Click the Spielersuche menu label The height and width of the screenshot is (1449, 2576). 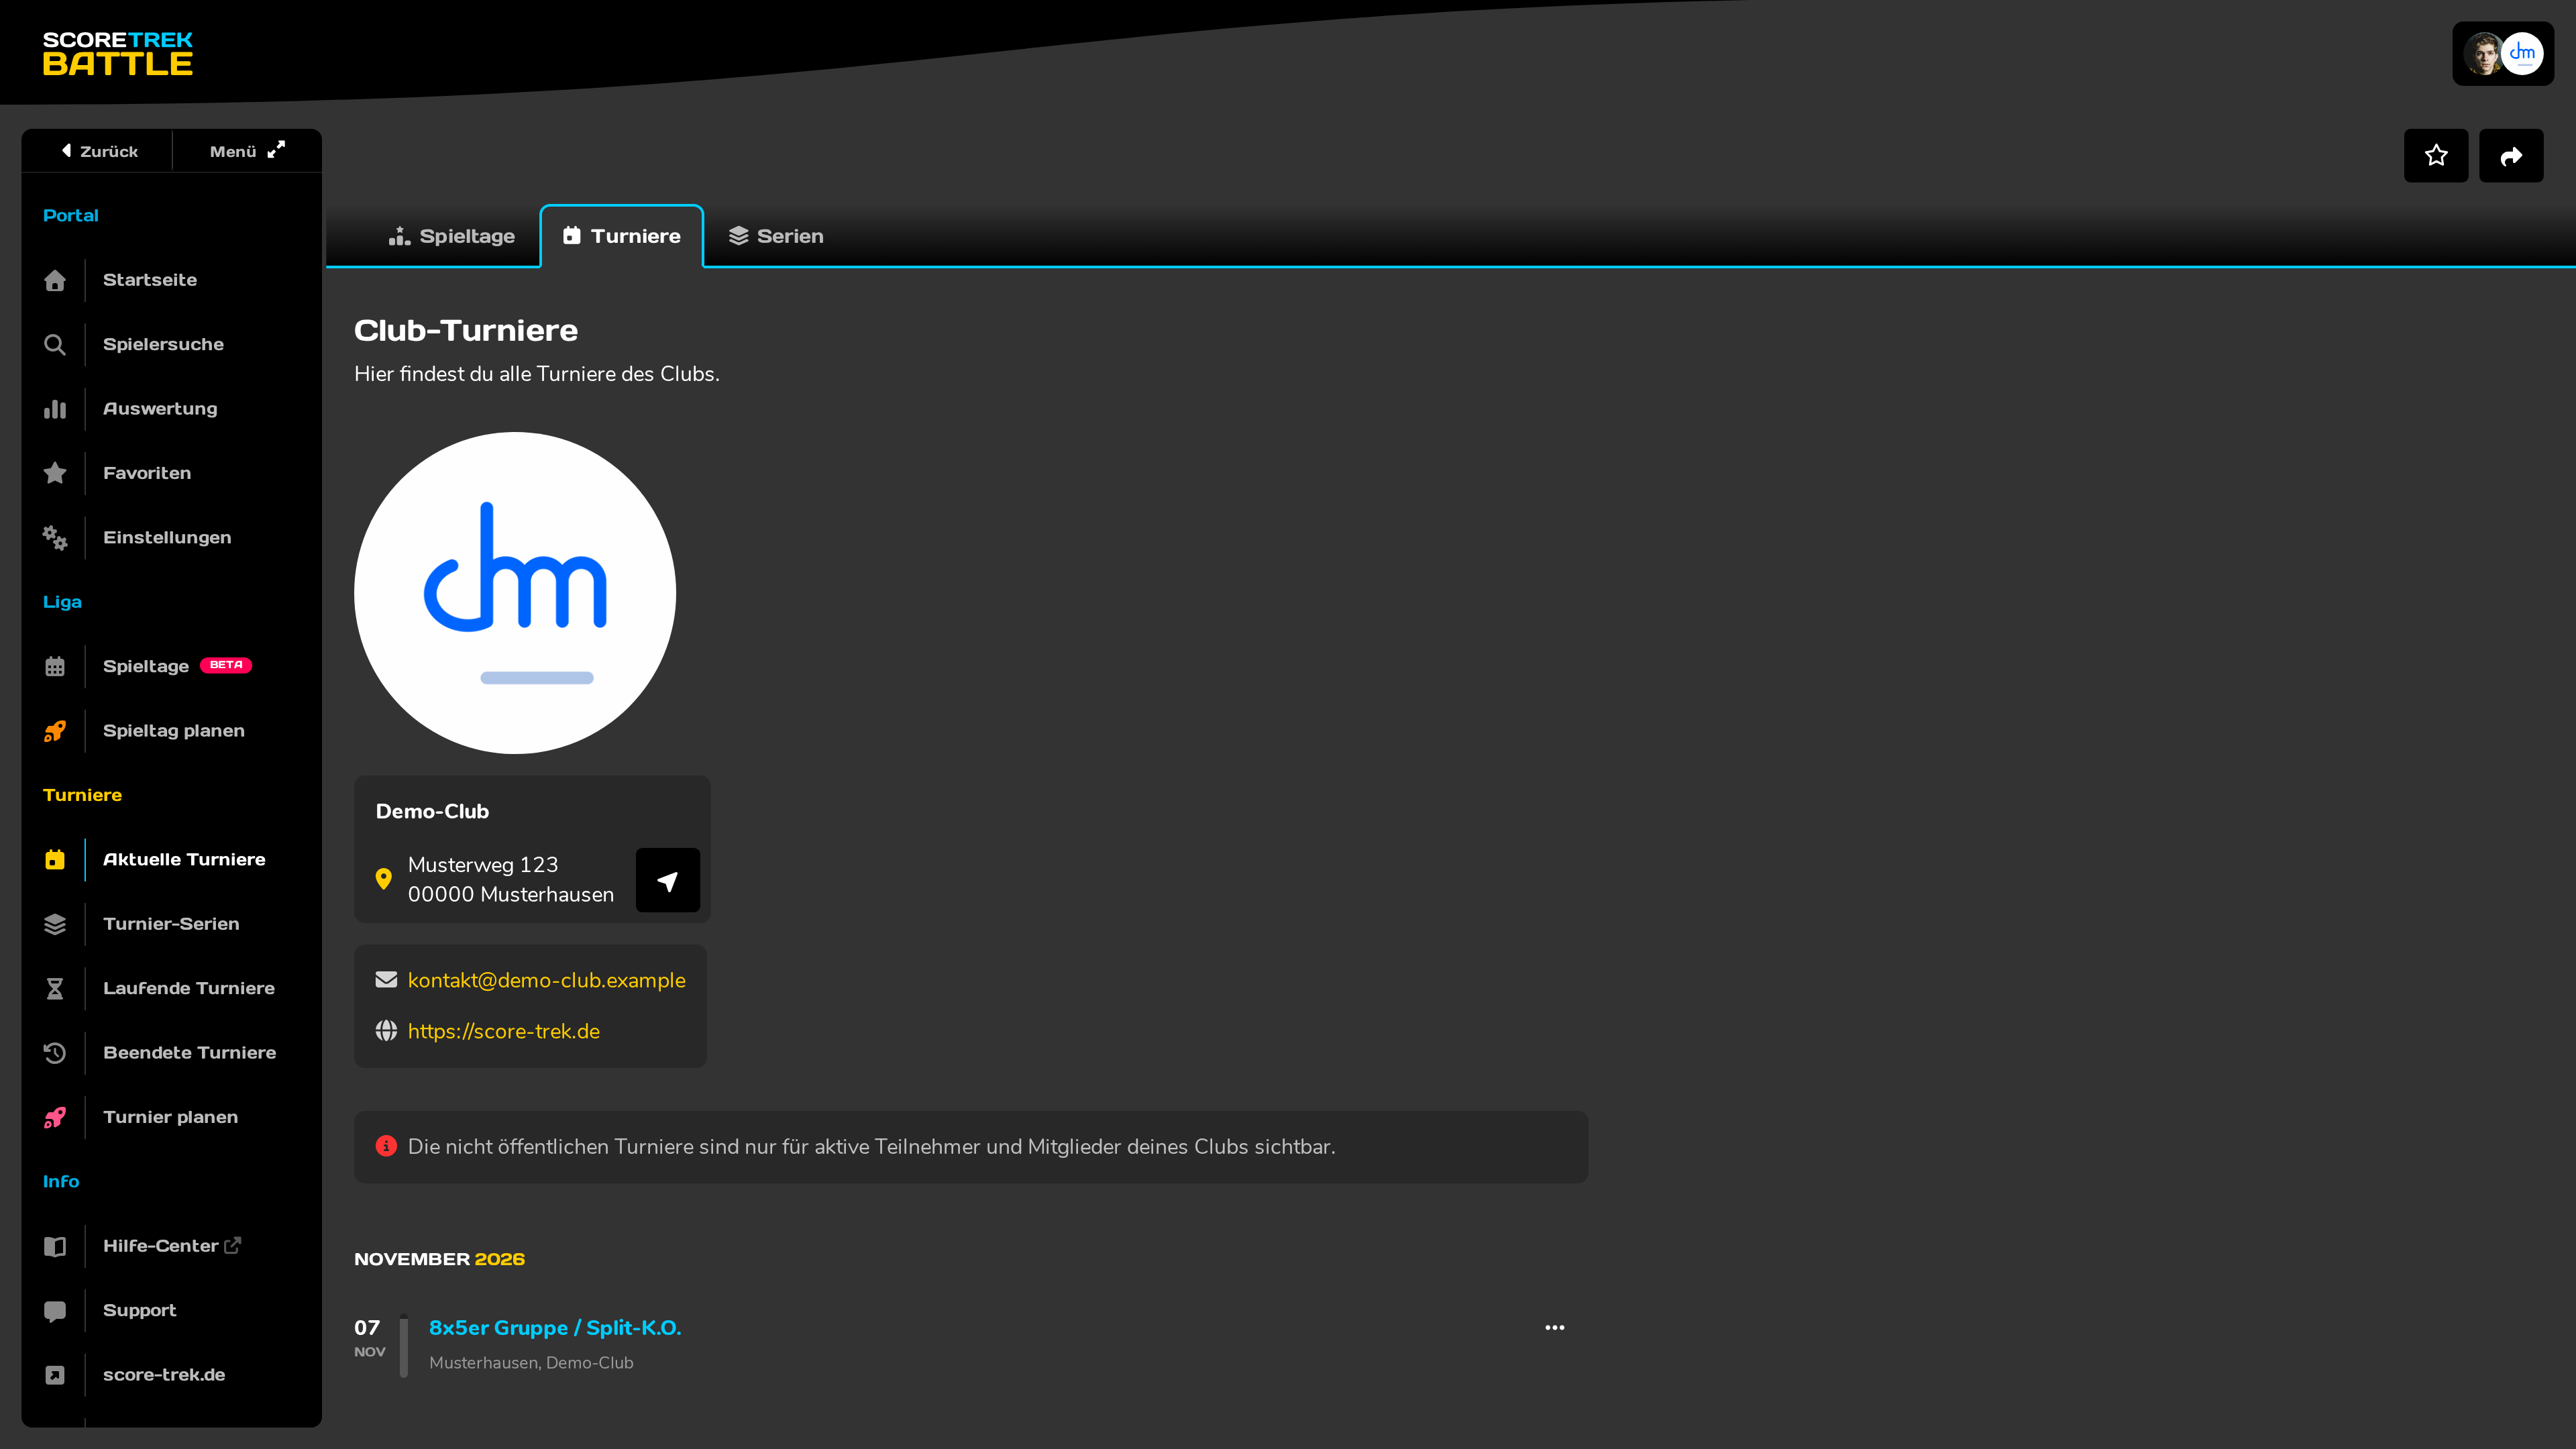pos(163,344)
